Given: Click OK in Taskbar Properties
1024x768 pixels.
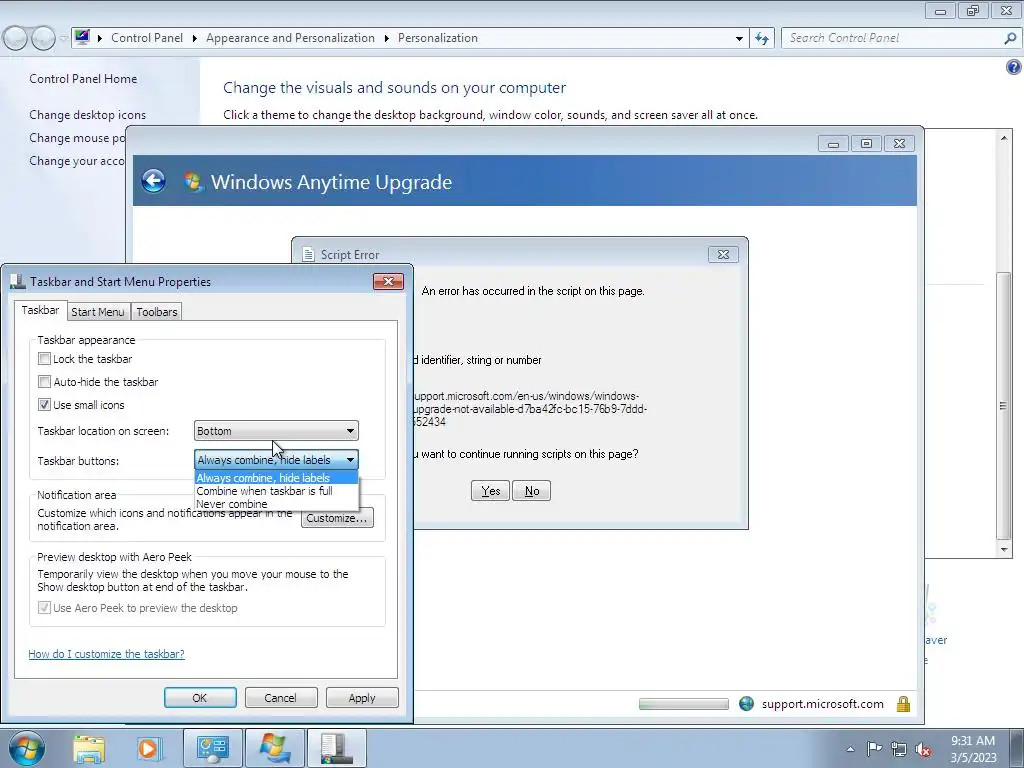Looking at the screenshot, I should (x=200, y=697).
